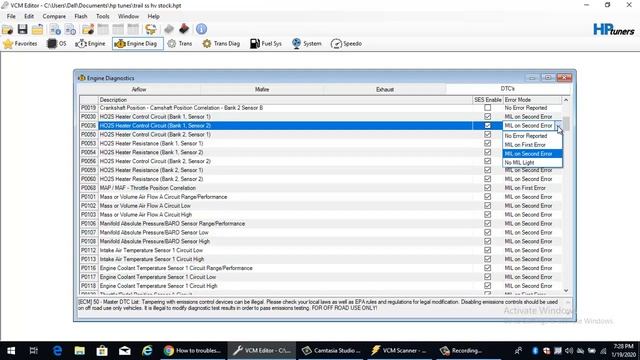This screenshot has height=360, width=640.
Task: Click the folder icon left of the grayed tables
Action: pyautogui.click(x=88, y=29)
